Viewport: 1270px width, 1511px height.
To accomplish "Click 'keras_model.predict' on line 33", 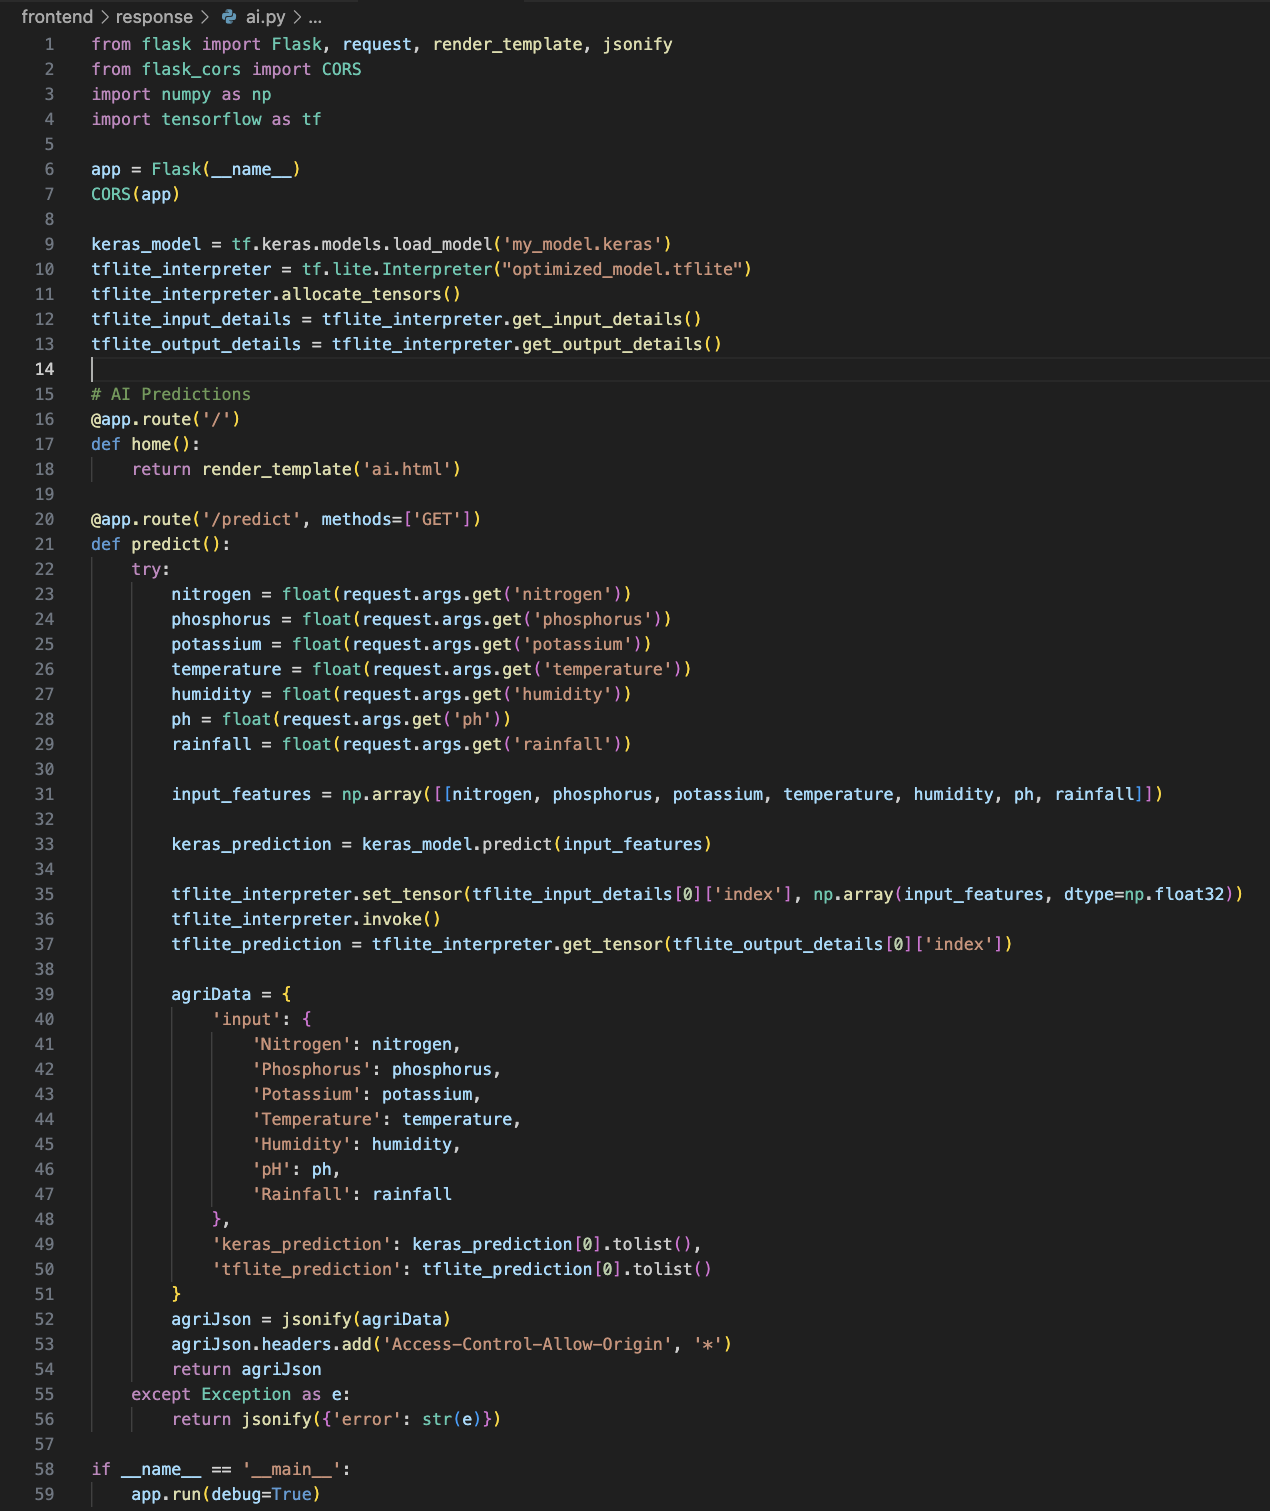I will (457, 844).
